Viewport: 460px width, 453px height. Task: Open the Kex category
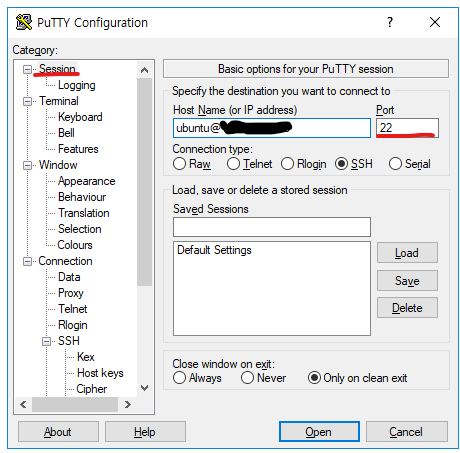tap(86, 357)
